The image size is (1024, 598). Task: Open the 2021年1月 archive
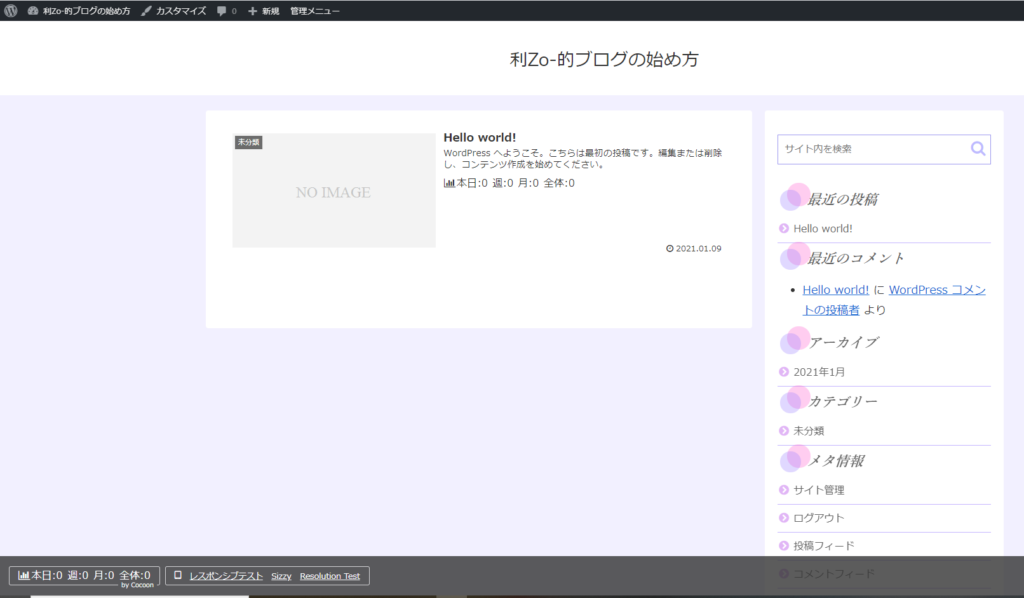pyautogui.click(x=819, y=372)
